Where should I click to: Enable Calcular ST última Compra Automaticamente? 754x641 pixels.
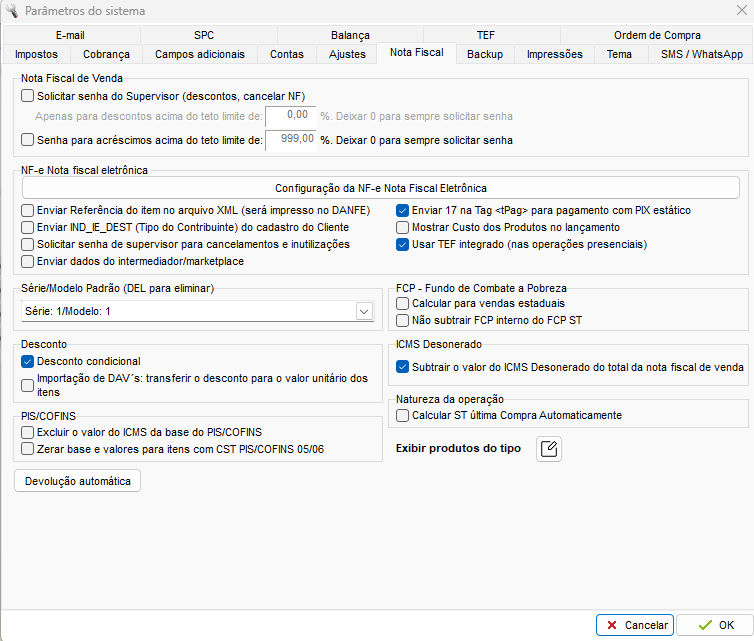[403, 415]
